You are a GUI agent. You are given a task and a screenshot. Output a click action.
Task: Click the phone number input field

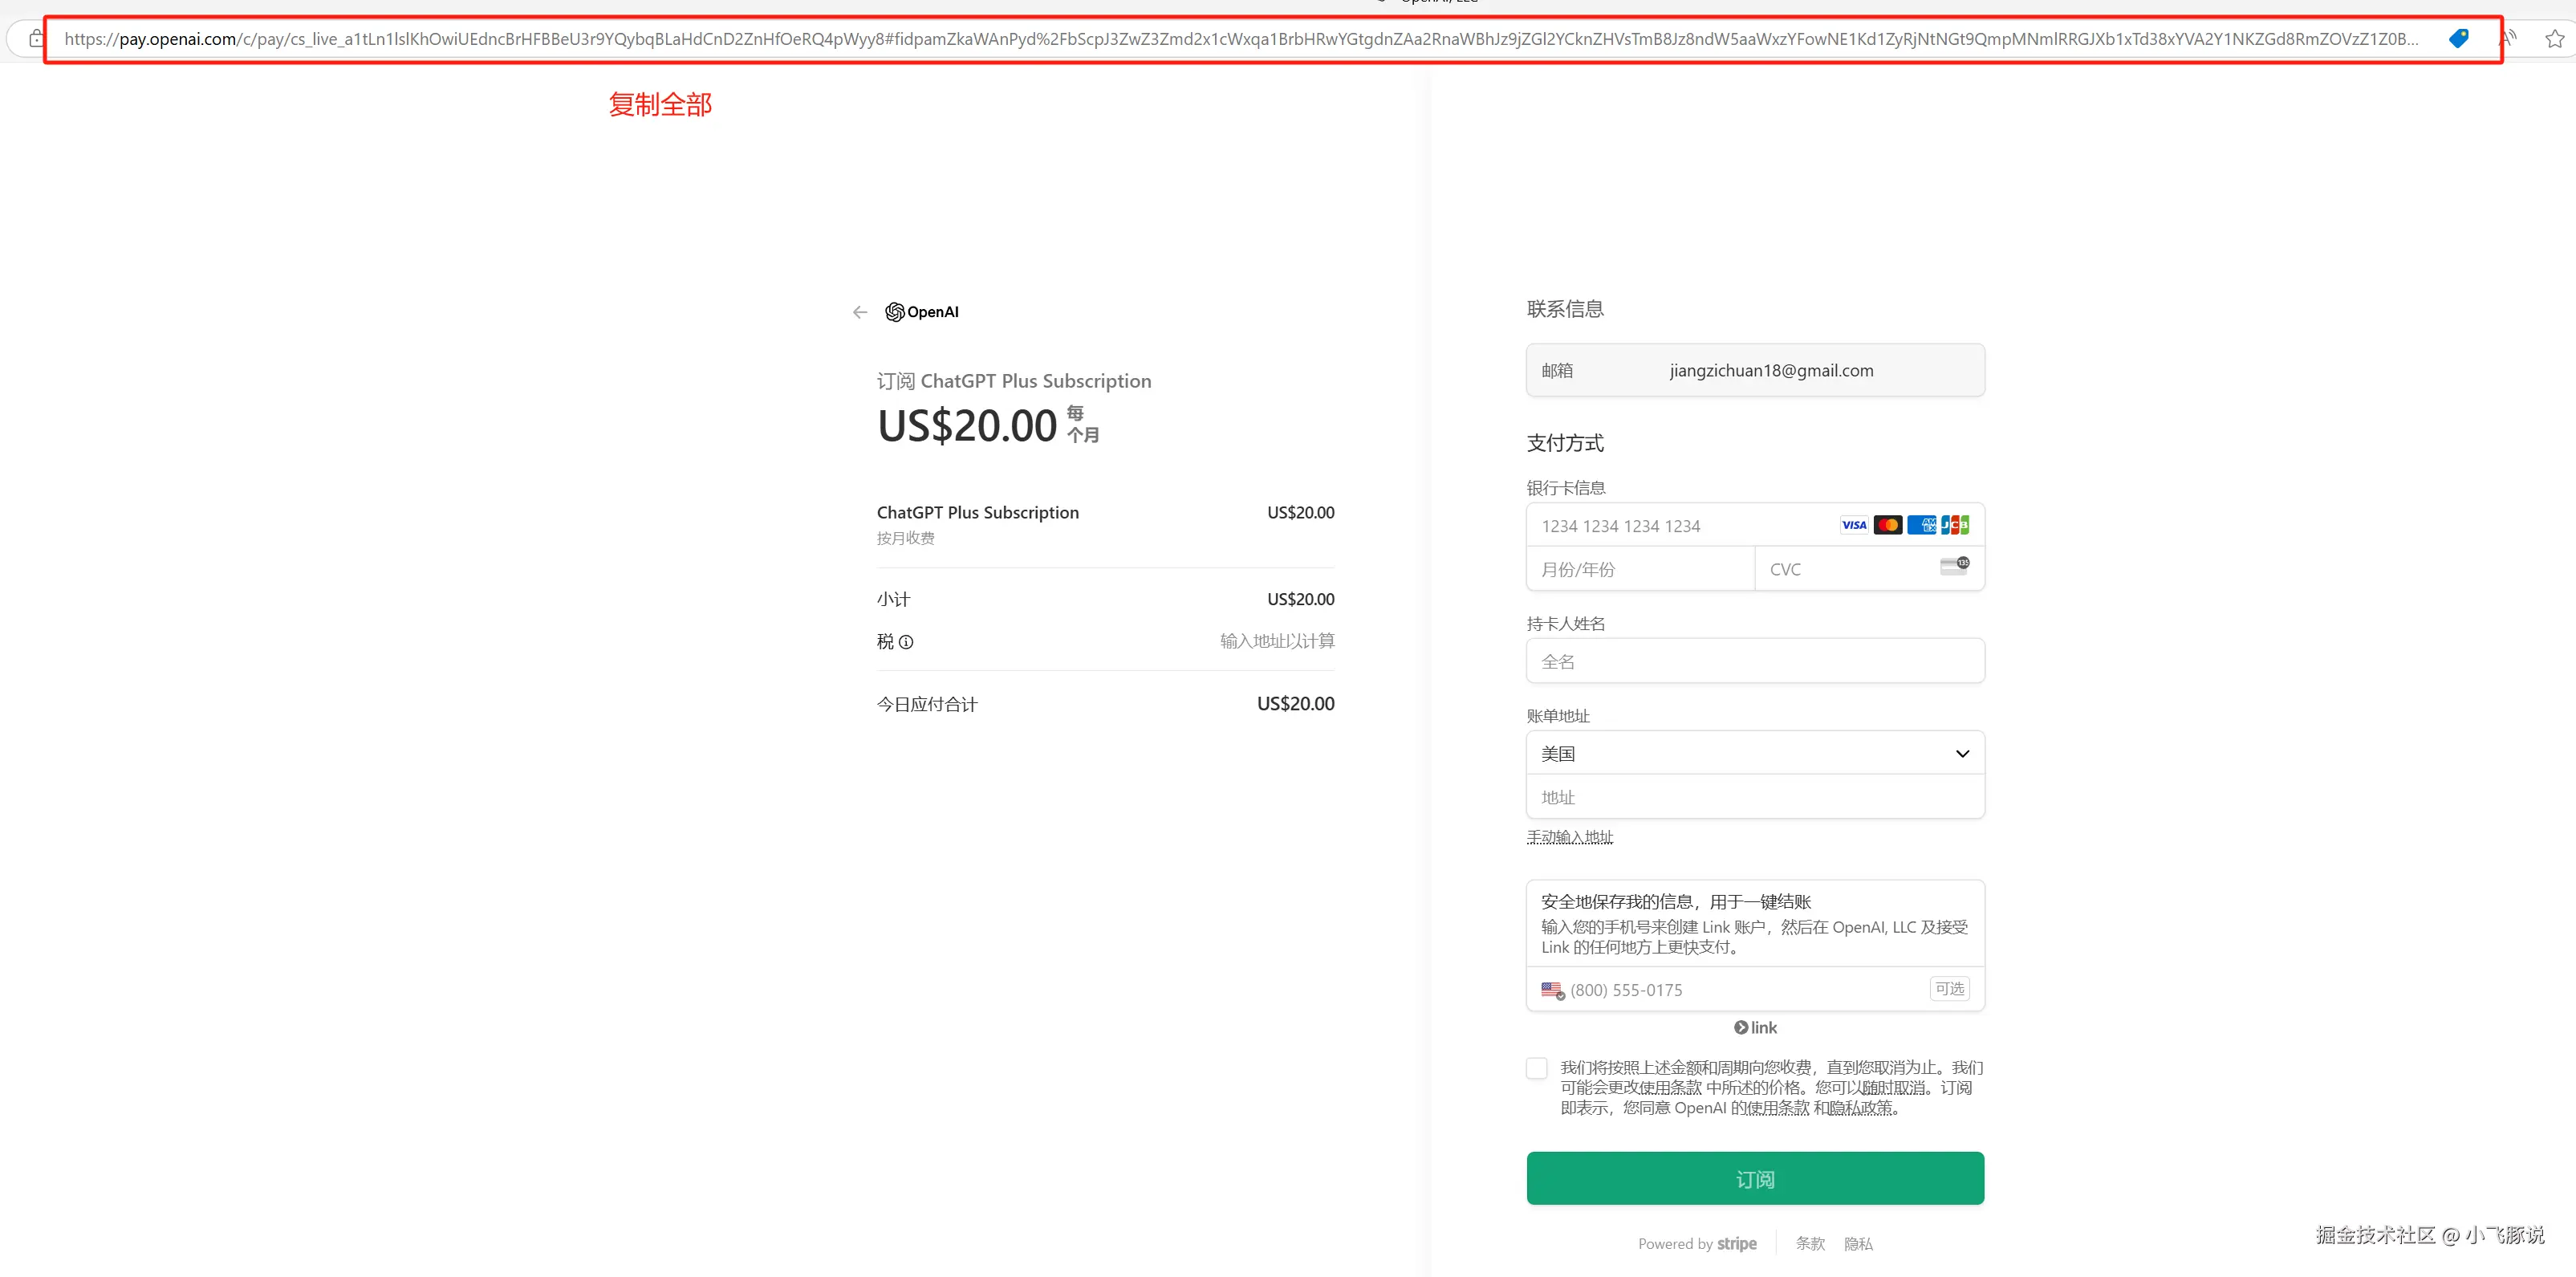(1740, 990)
